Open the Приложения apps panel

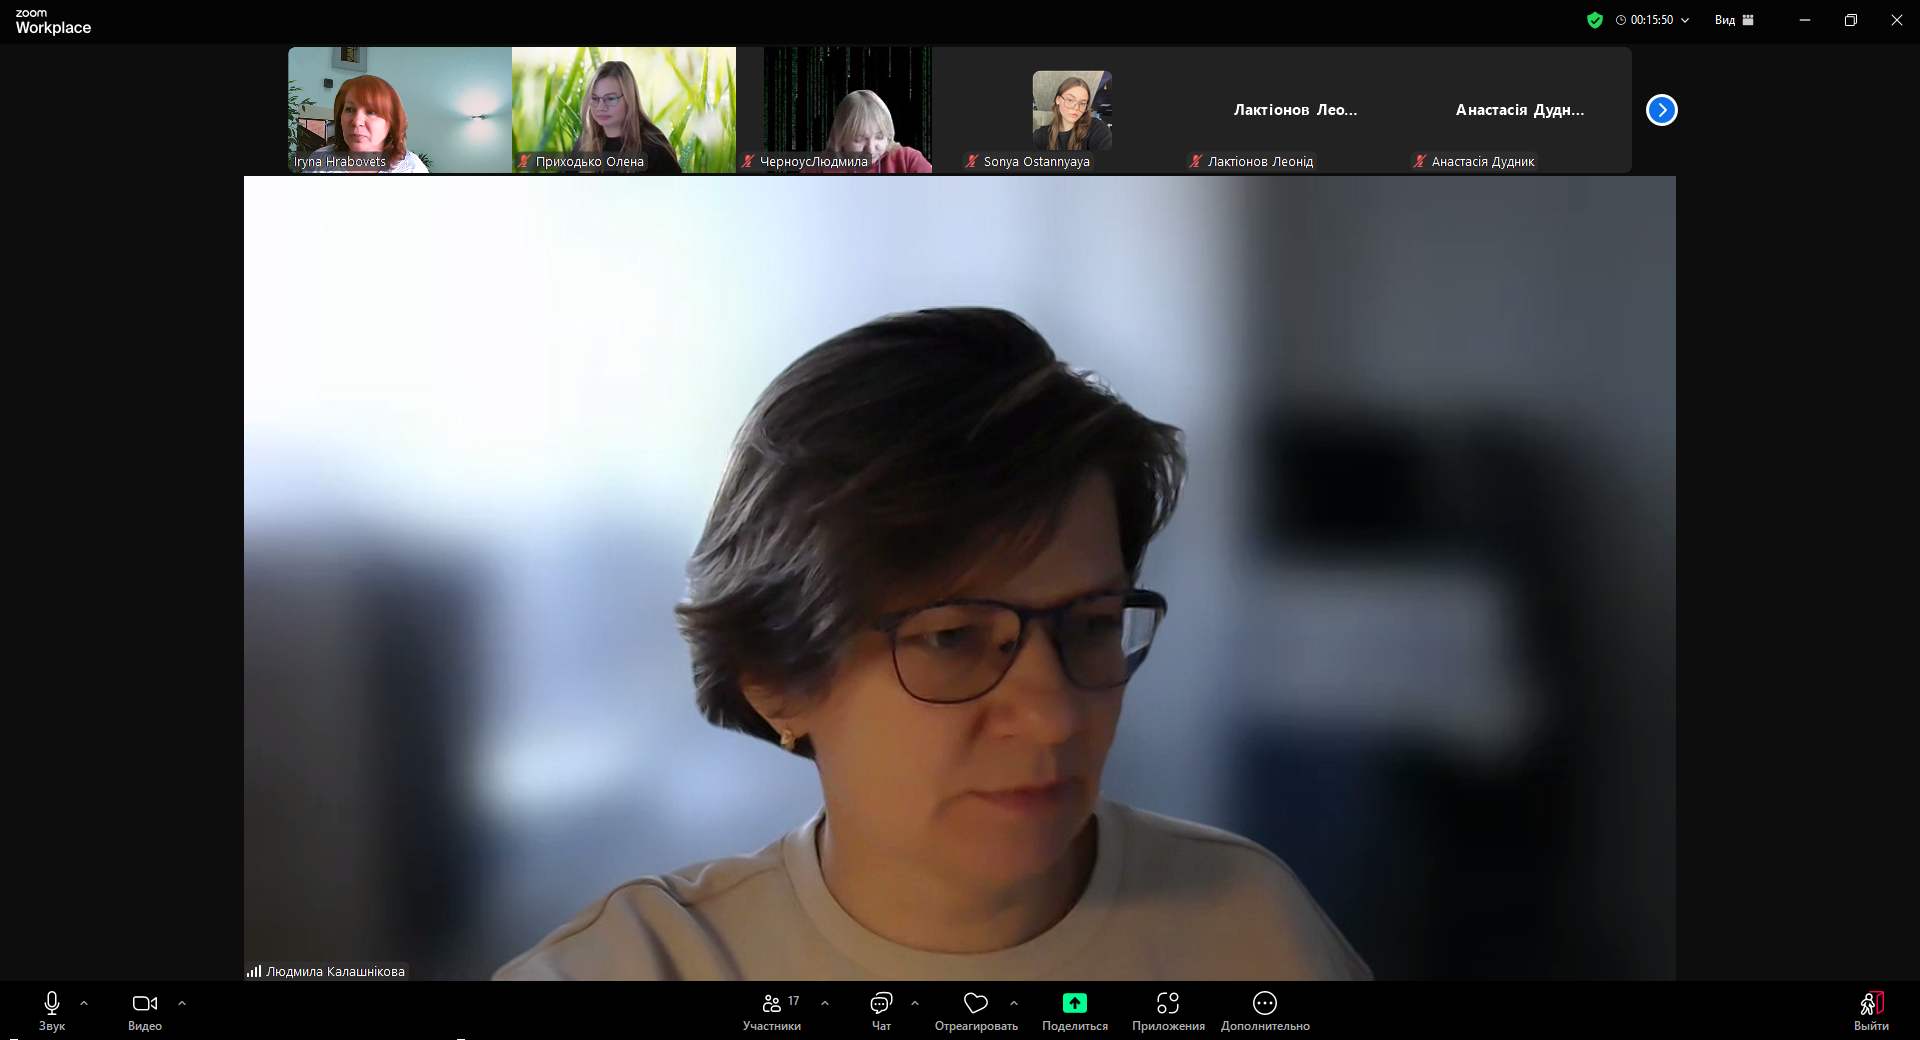coord(1167,1010)
